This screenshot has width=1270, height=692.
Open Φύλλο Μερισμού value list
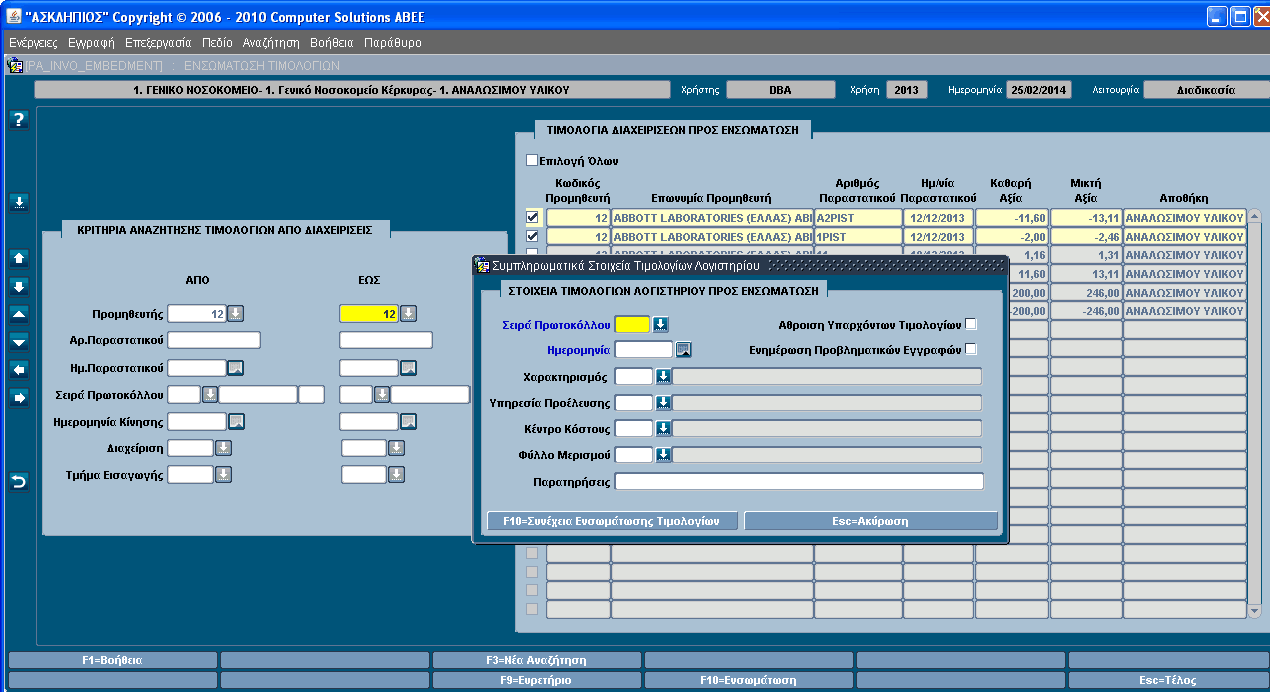click(x=662, y=455)
